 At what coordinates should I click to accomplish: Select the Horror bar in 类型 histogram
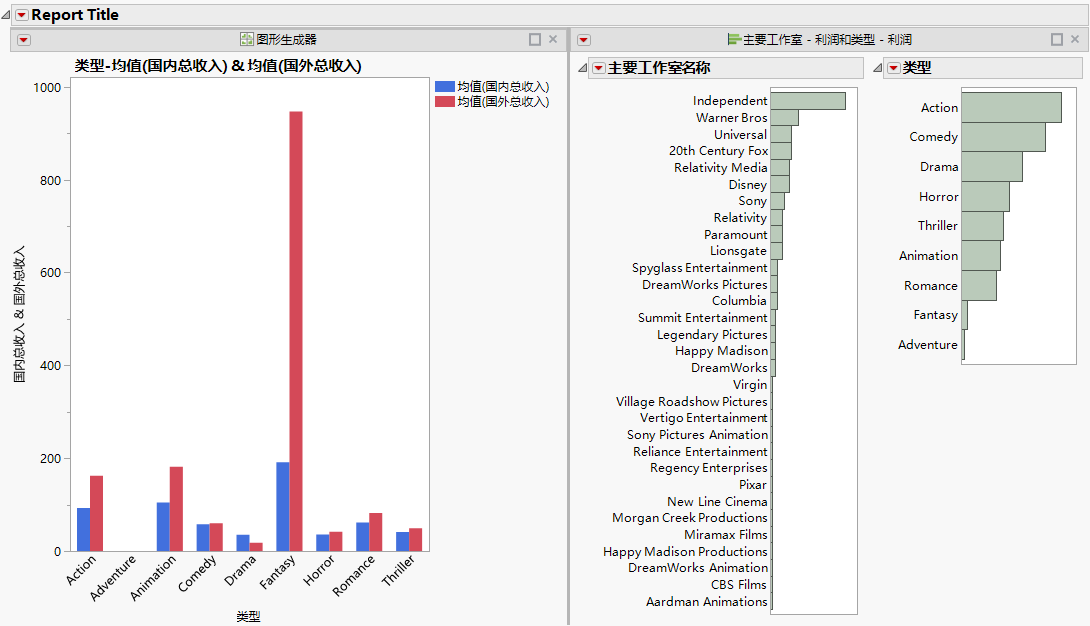[x=985, y=197]
